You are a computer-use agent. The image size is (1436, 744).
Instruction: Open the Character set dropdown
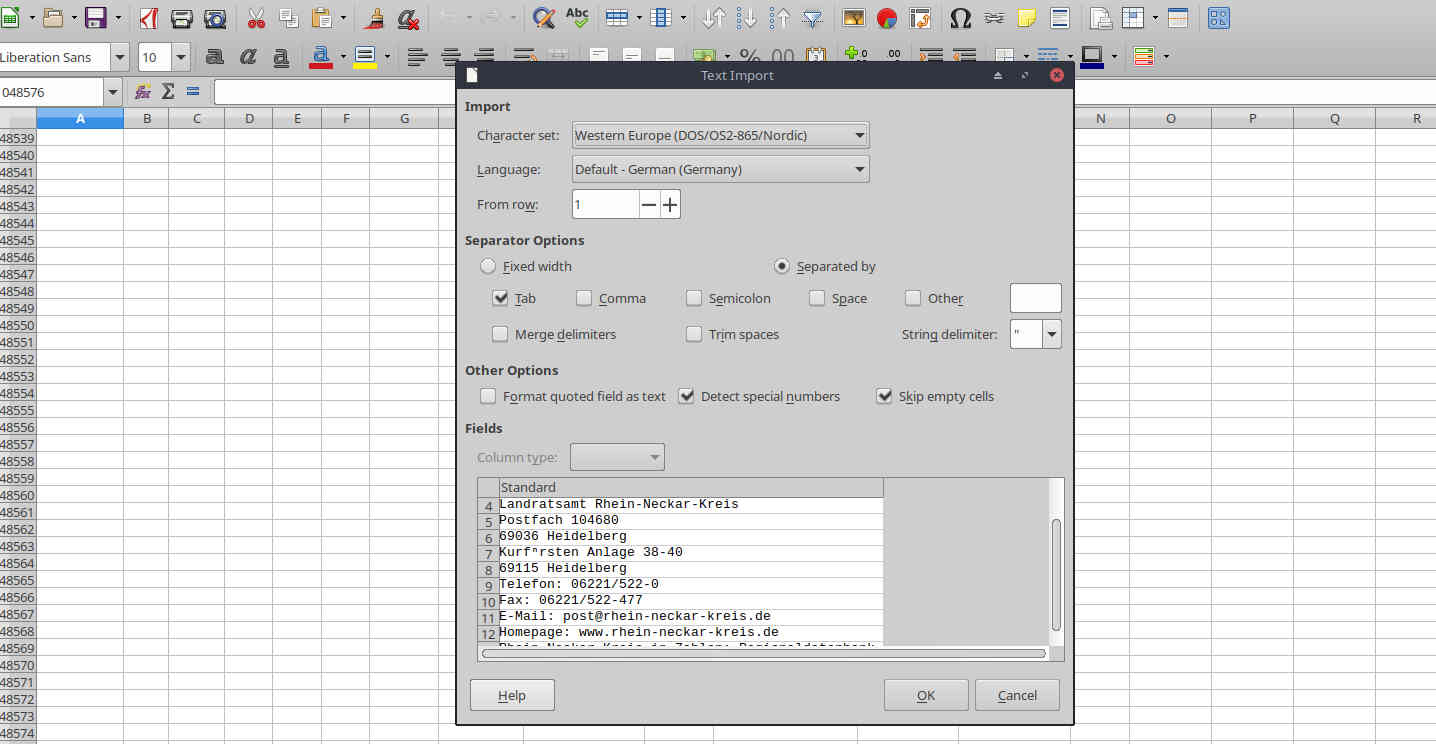coord(720,135)
